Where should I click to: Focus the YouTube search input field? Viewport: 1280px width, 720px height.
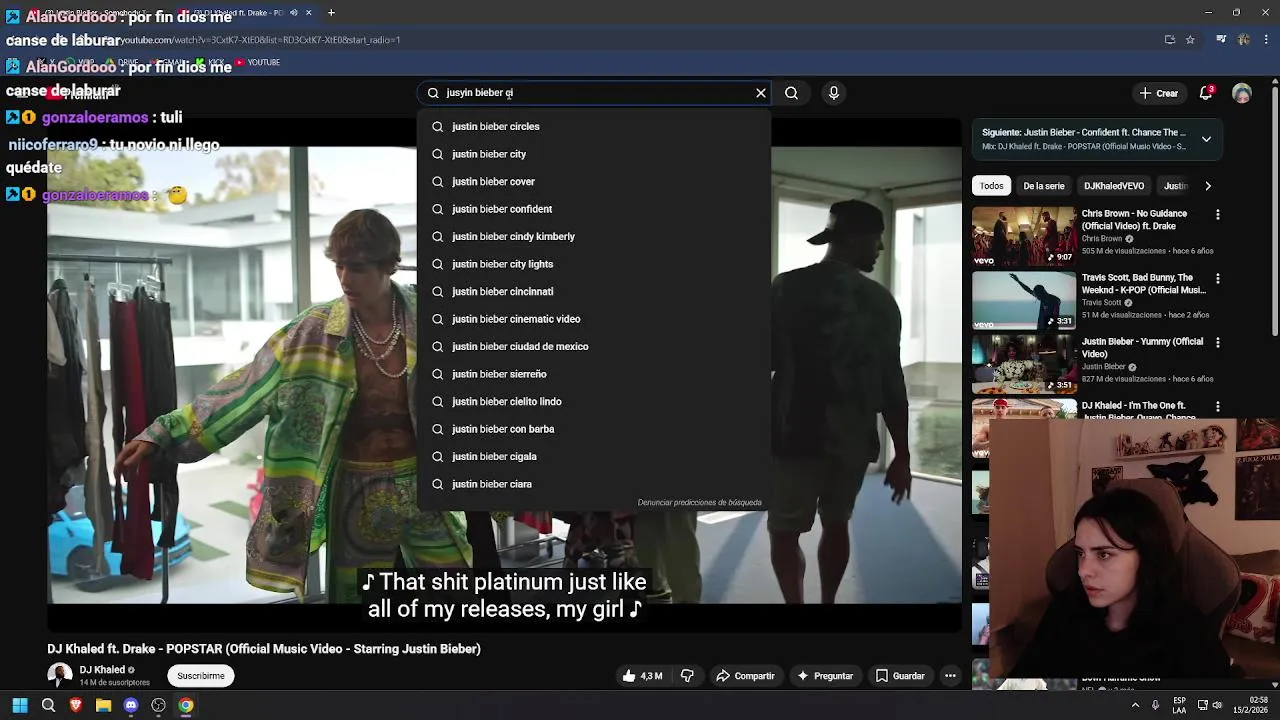coord(596,93)
